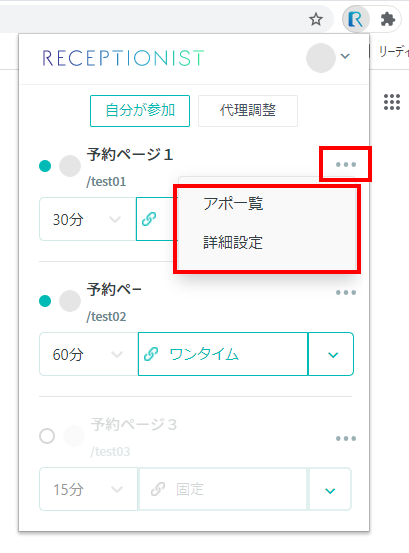Screen dimensions: 409x553
Task: Enable the empty circle for 予約ページ3
Action: [x=47, y=436]
